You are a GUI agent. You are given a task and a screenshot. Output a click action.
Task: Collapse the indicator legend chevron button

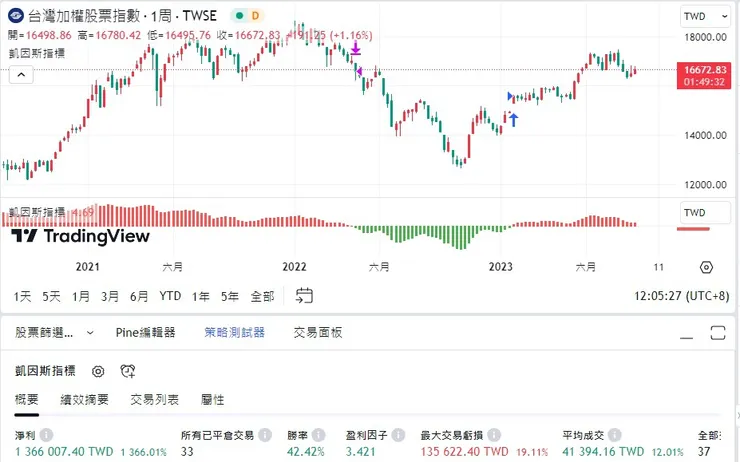21,75
